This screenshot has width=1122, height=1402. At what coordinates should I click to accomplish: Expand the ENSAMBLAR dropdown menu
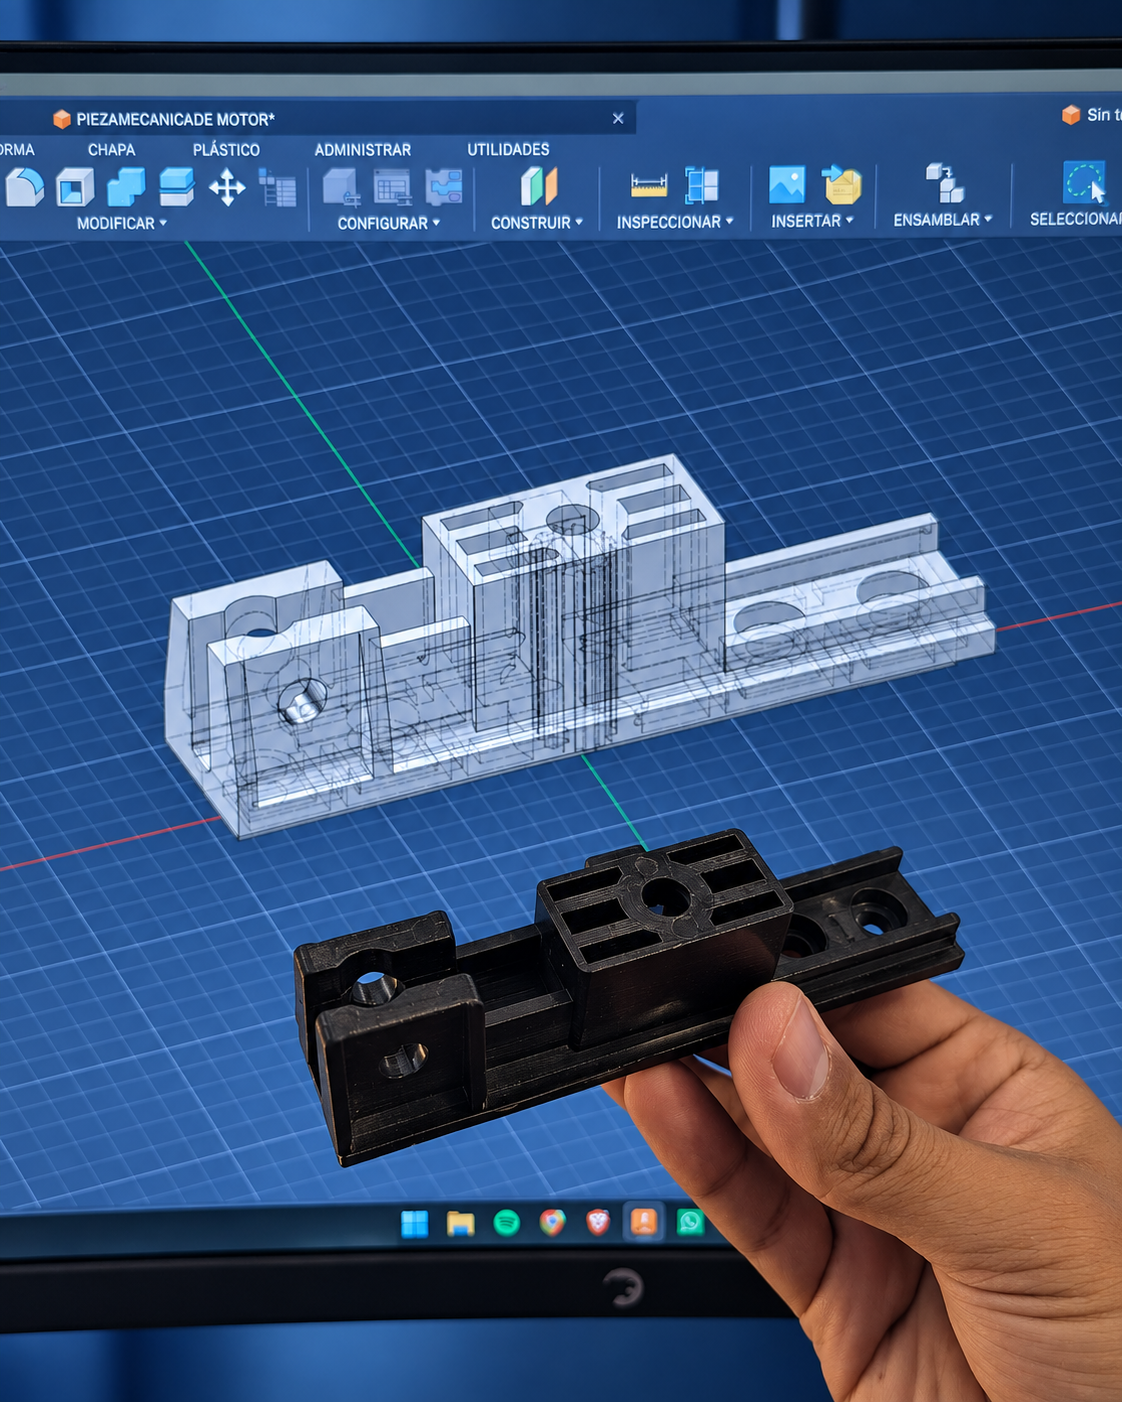[x=943, y=220]
